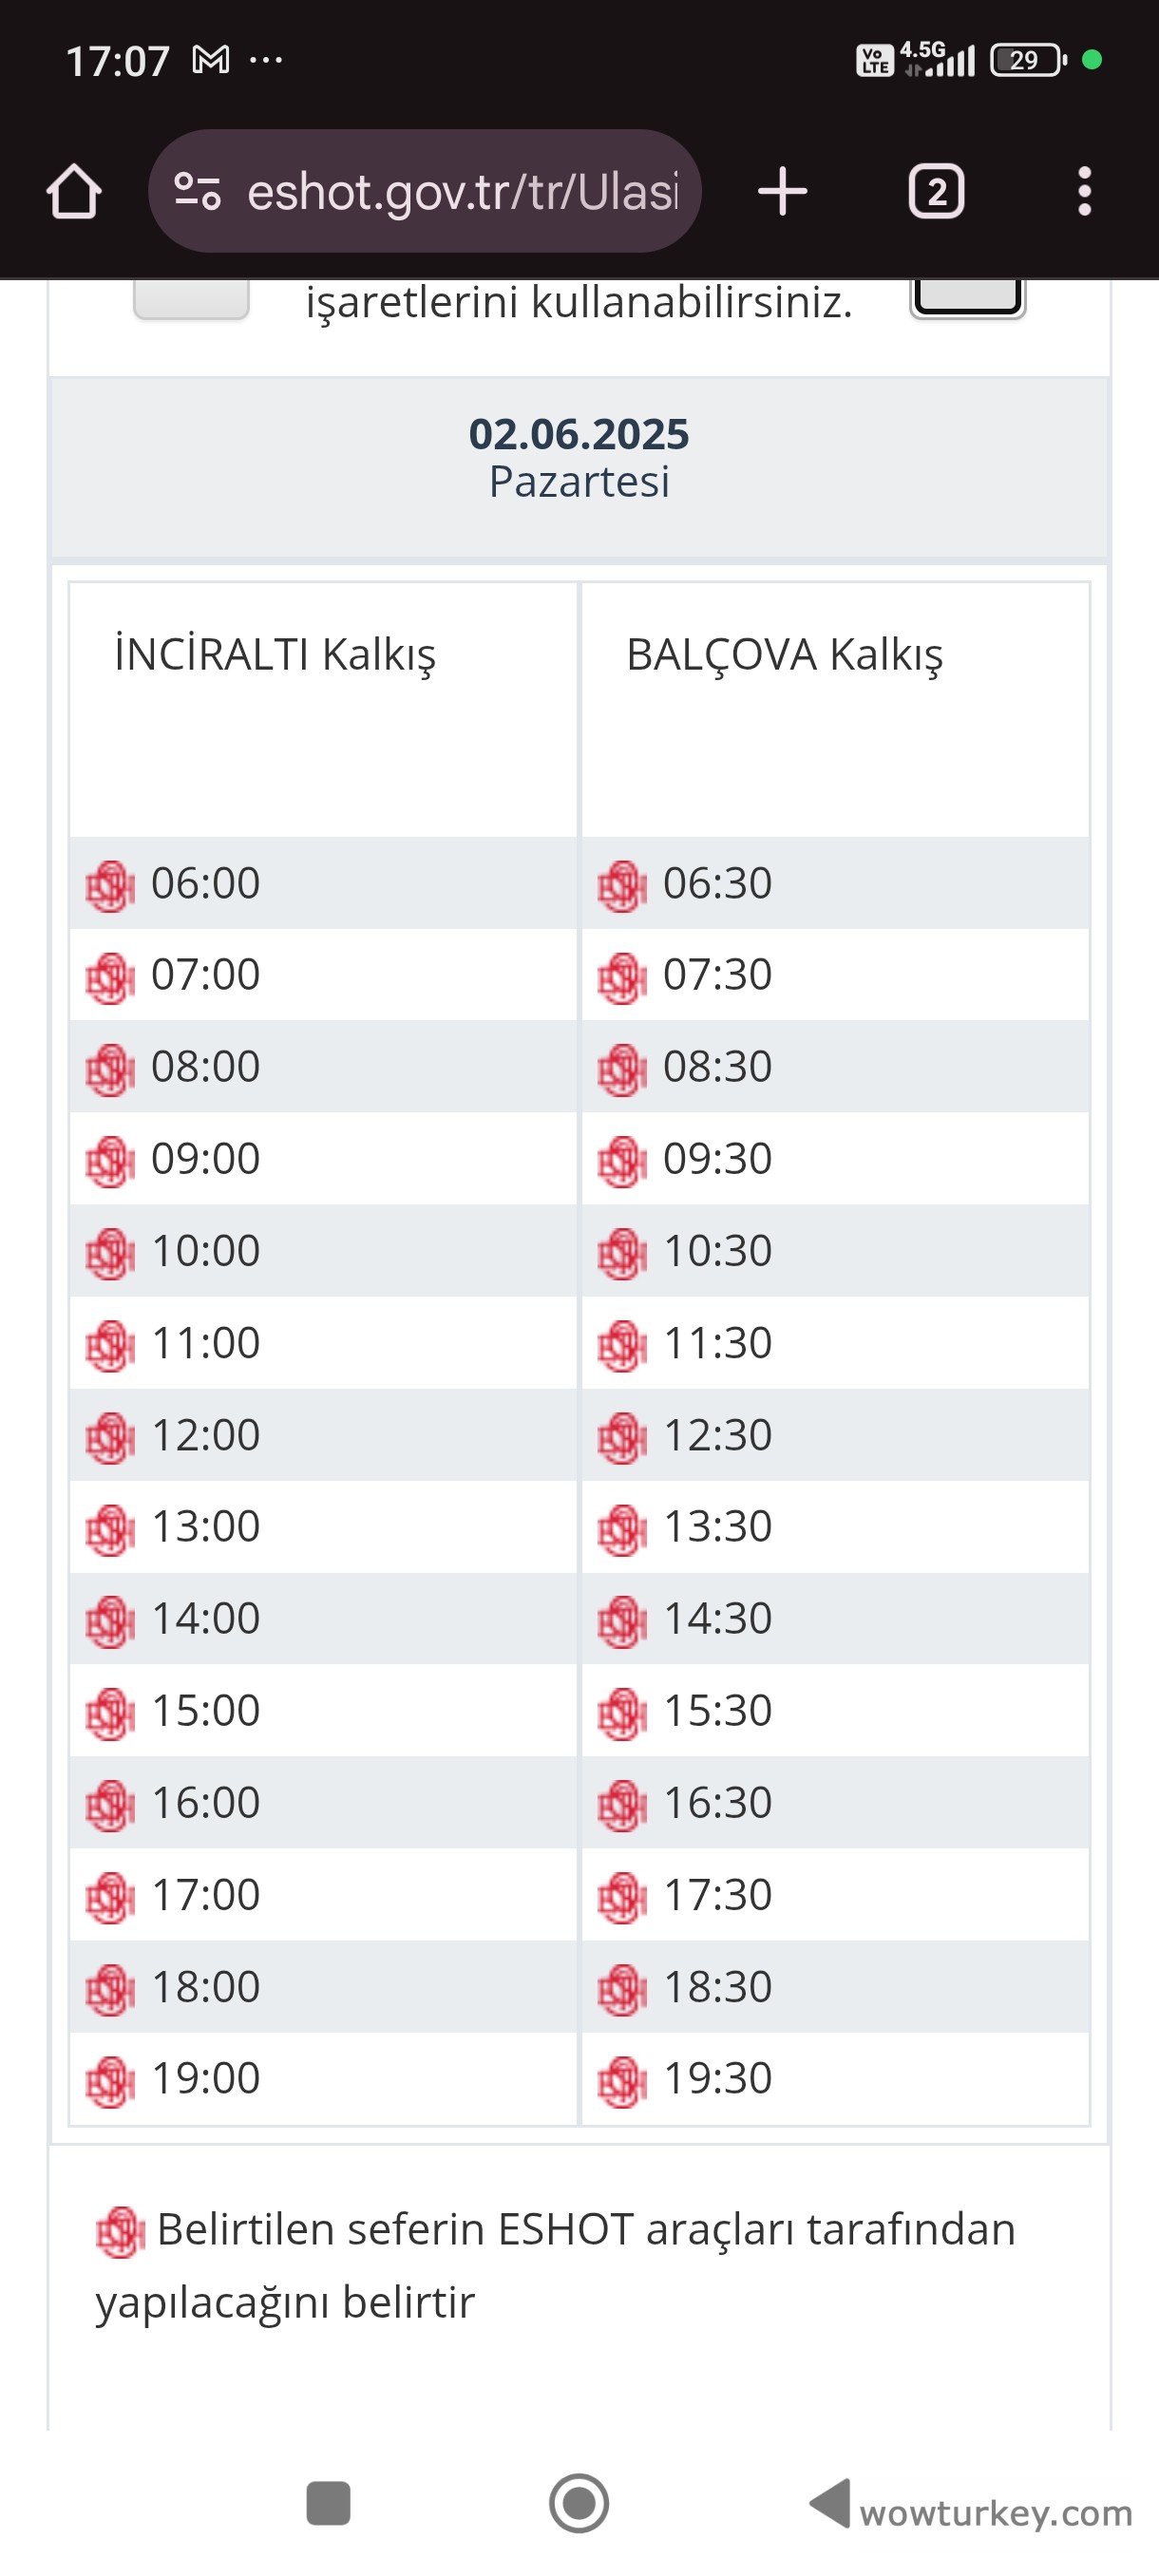Click the BALÇOVA Kalkış column header
The height and width of the screenshot is (2576, 1159).
click(784, 655)
